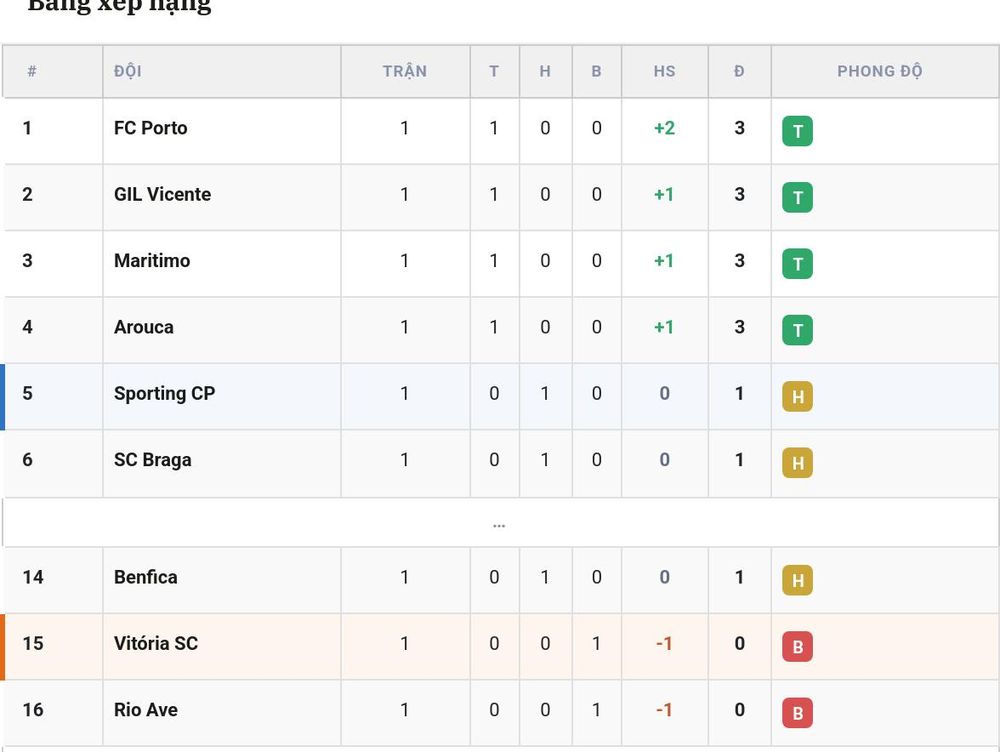
Task: Select the Rio Ave team name
Action: (x=145, y=710)
